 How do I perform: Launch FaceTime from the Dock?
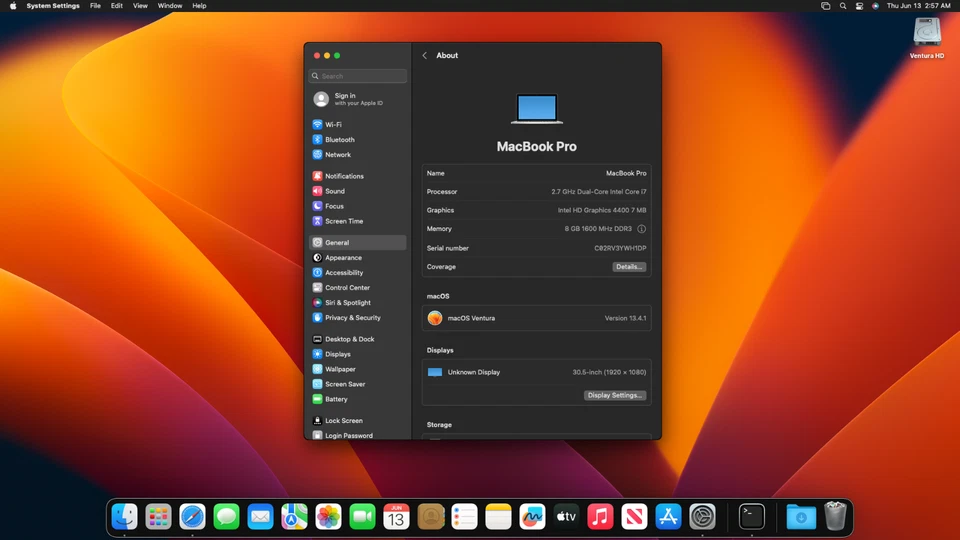362,517
